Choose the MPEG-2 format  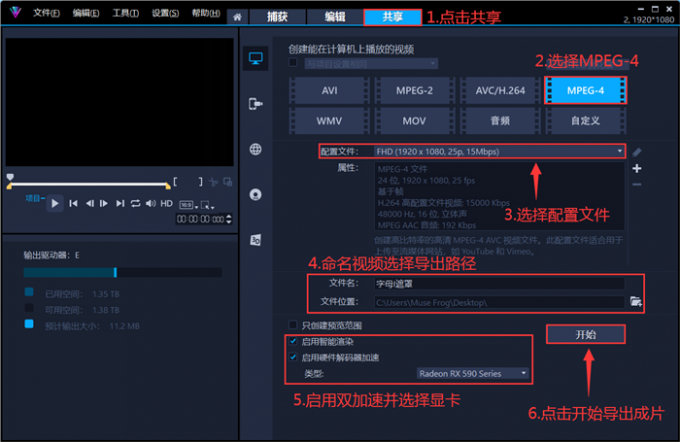[x=415, y=90]
